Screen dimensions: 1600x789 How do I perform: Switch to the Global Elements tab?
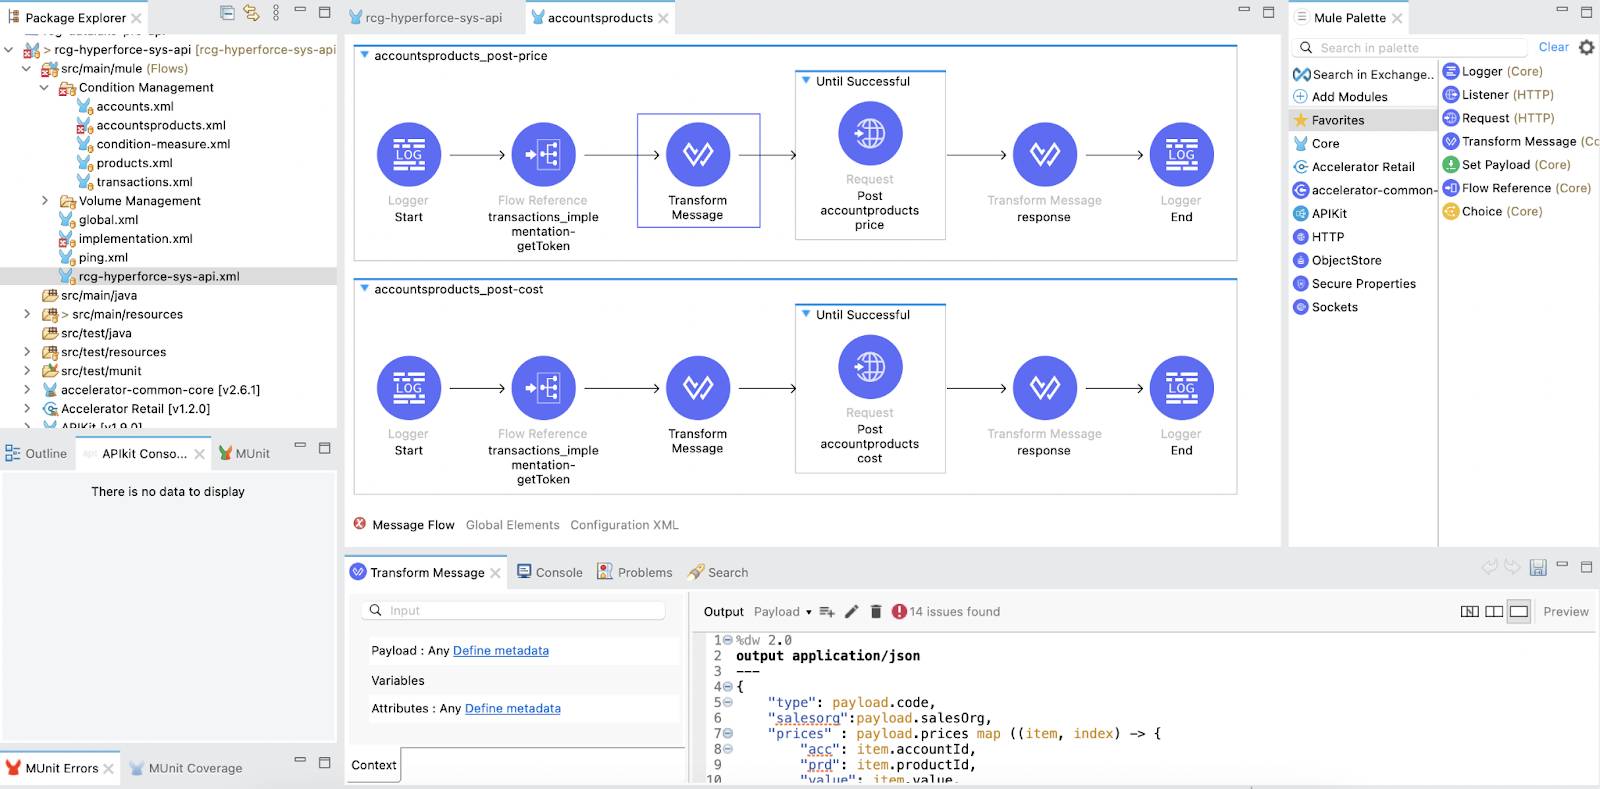(x=512, y=525)
